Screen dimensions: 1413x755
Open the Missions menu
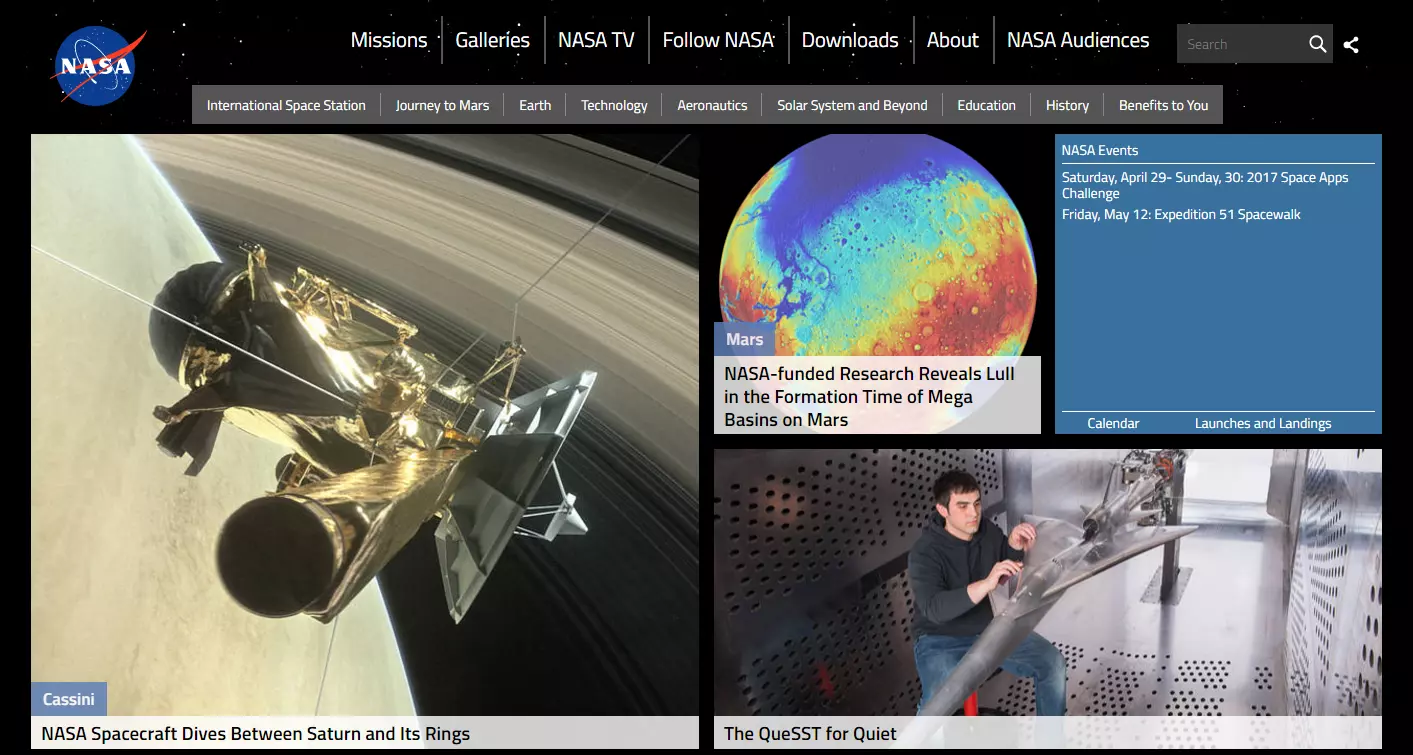[x=389, y=40]
